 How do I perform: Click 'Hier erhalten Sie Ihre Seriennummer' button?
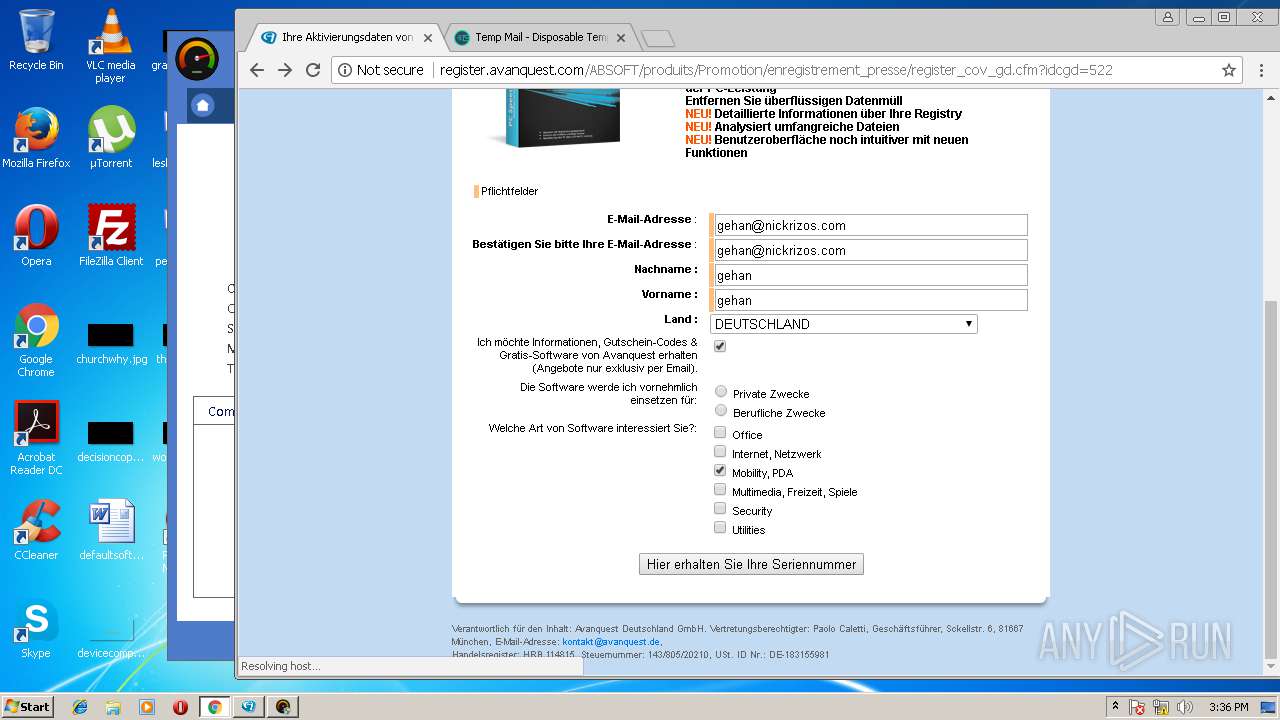coord(751,564)
